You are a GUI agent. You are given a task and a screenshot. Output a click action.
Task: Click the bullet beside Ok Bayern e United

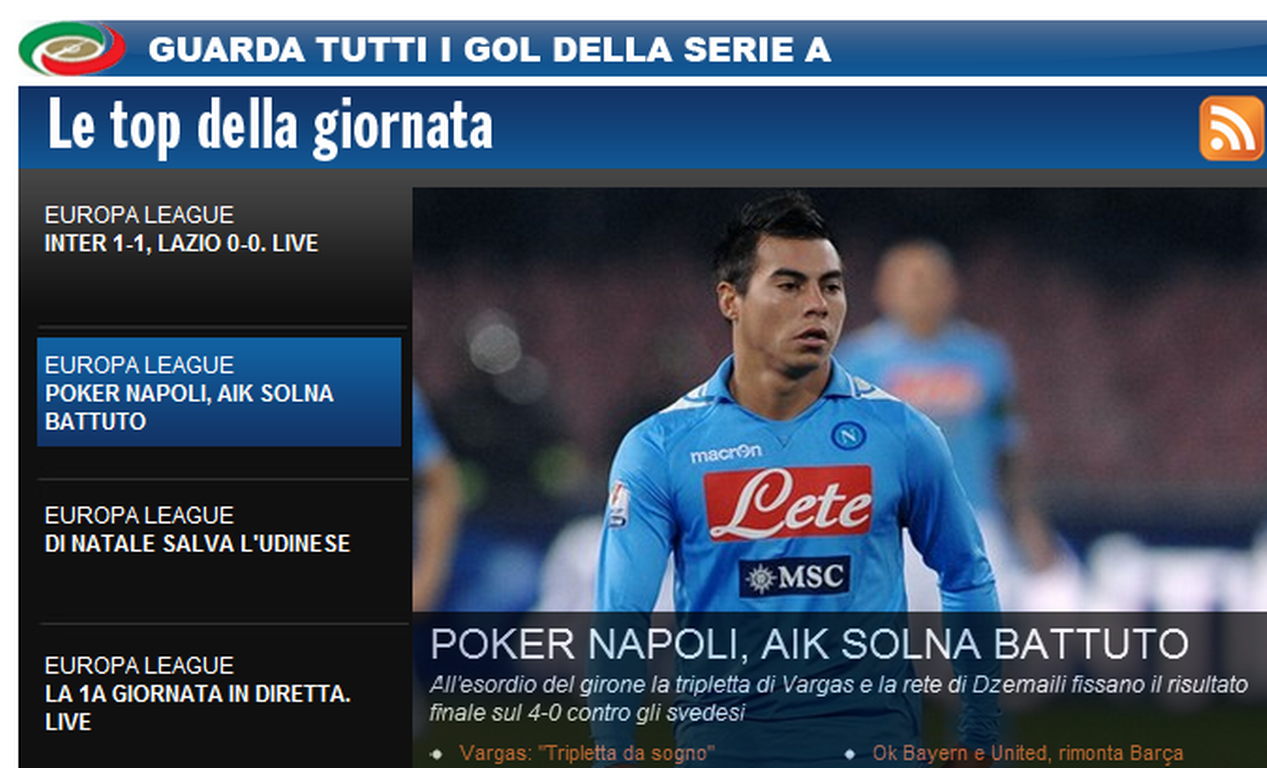click(849, 754)
